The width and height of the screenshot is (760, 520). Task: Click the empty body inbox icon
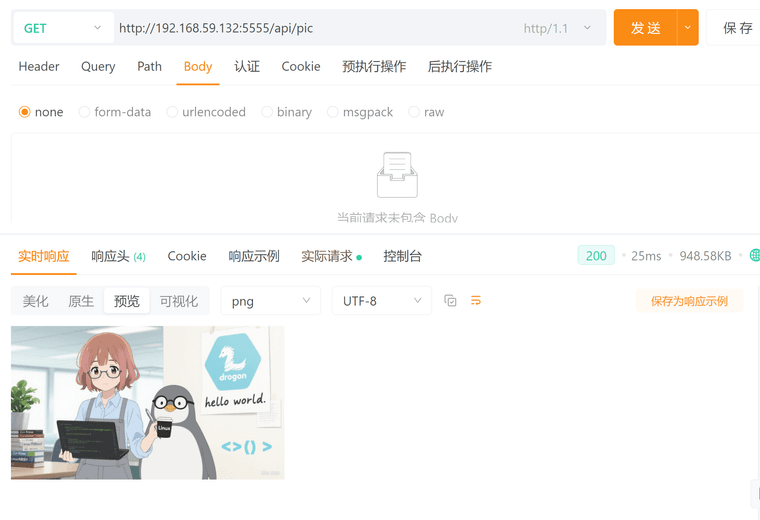[x=397, y=175]
